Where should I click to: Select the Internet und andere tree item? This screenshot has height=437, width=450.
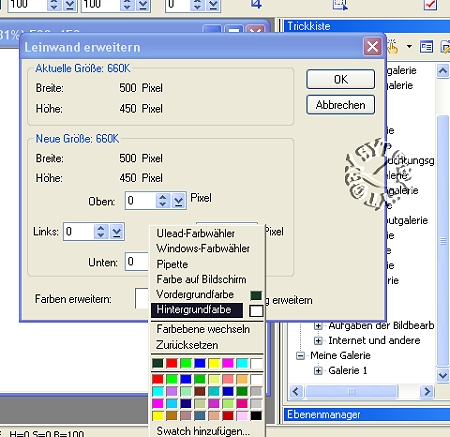click(x=374, y=340)
